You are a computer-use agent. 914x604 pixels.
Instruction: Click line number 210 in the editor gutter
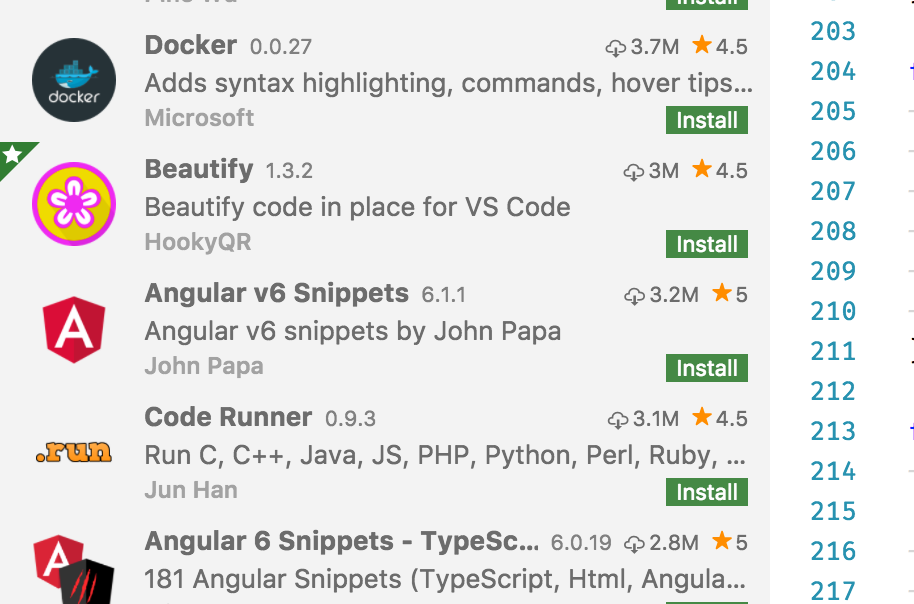(832, 311)
